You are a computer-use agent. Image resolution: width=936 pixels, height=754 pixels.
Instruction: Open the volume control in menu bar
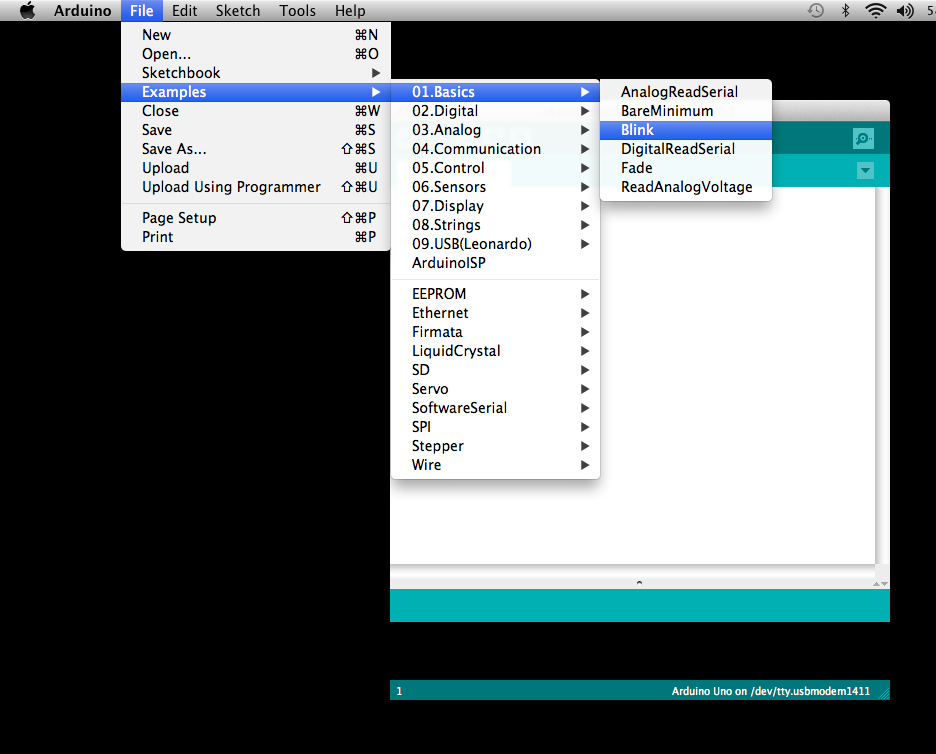[905, 11]
